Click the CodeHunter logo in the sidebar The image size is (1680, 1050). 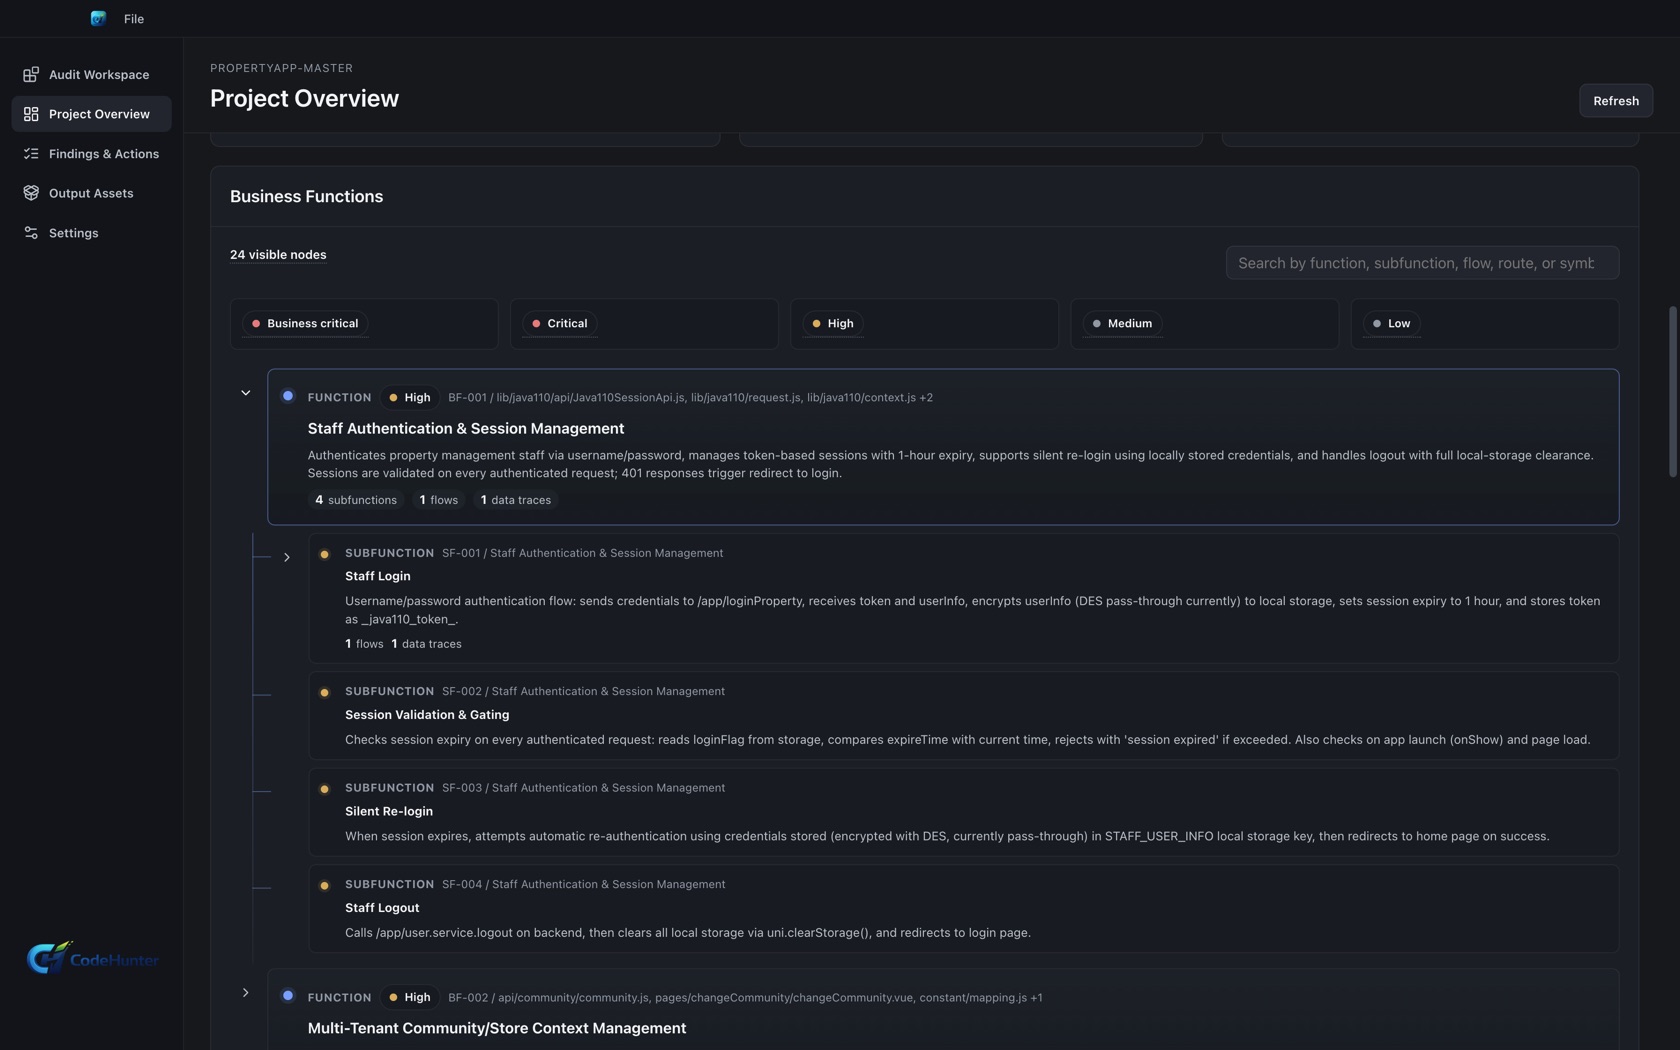pos(92,958)
